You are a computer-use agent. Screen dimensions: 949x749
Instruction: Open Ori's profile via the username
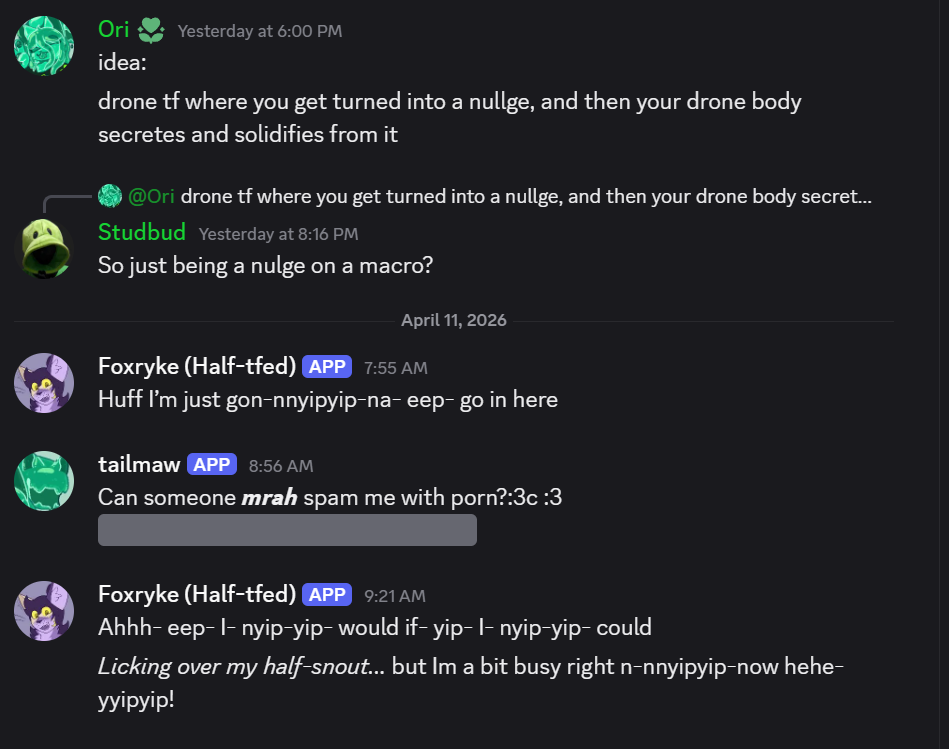(x=114, y=30)
